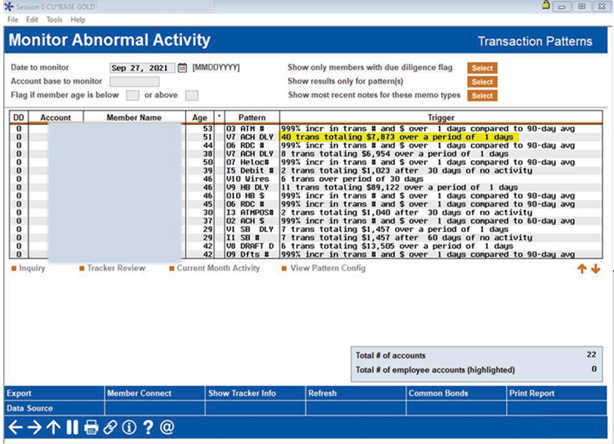Screen dimensions: 614x444
Task: Sort by the Member Name column header
Action: click(134, 117)
